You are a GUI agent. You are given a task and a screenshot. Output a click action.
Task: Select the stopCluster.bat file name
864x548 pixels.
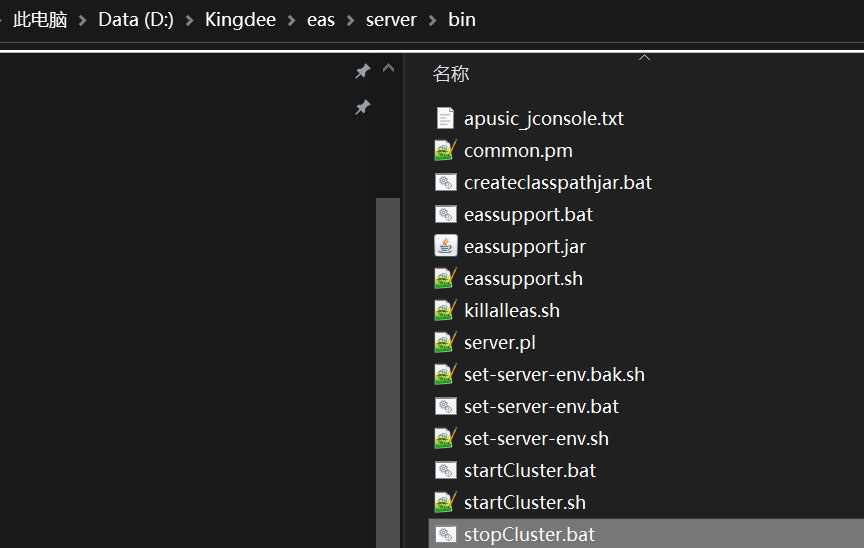pos(529,534)
